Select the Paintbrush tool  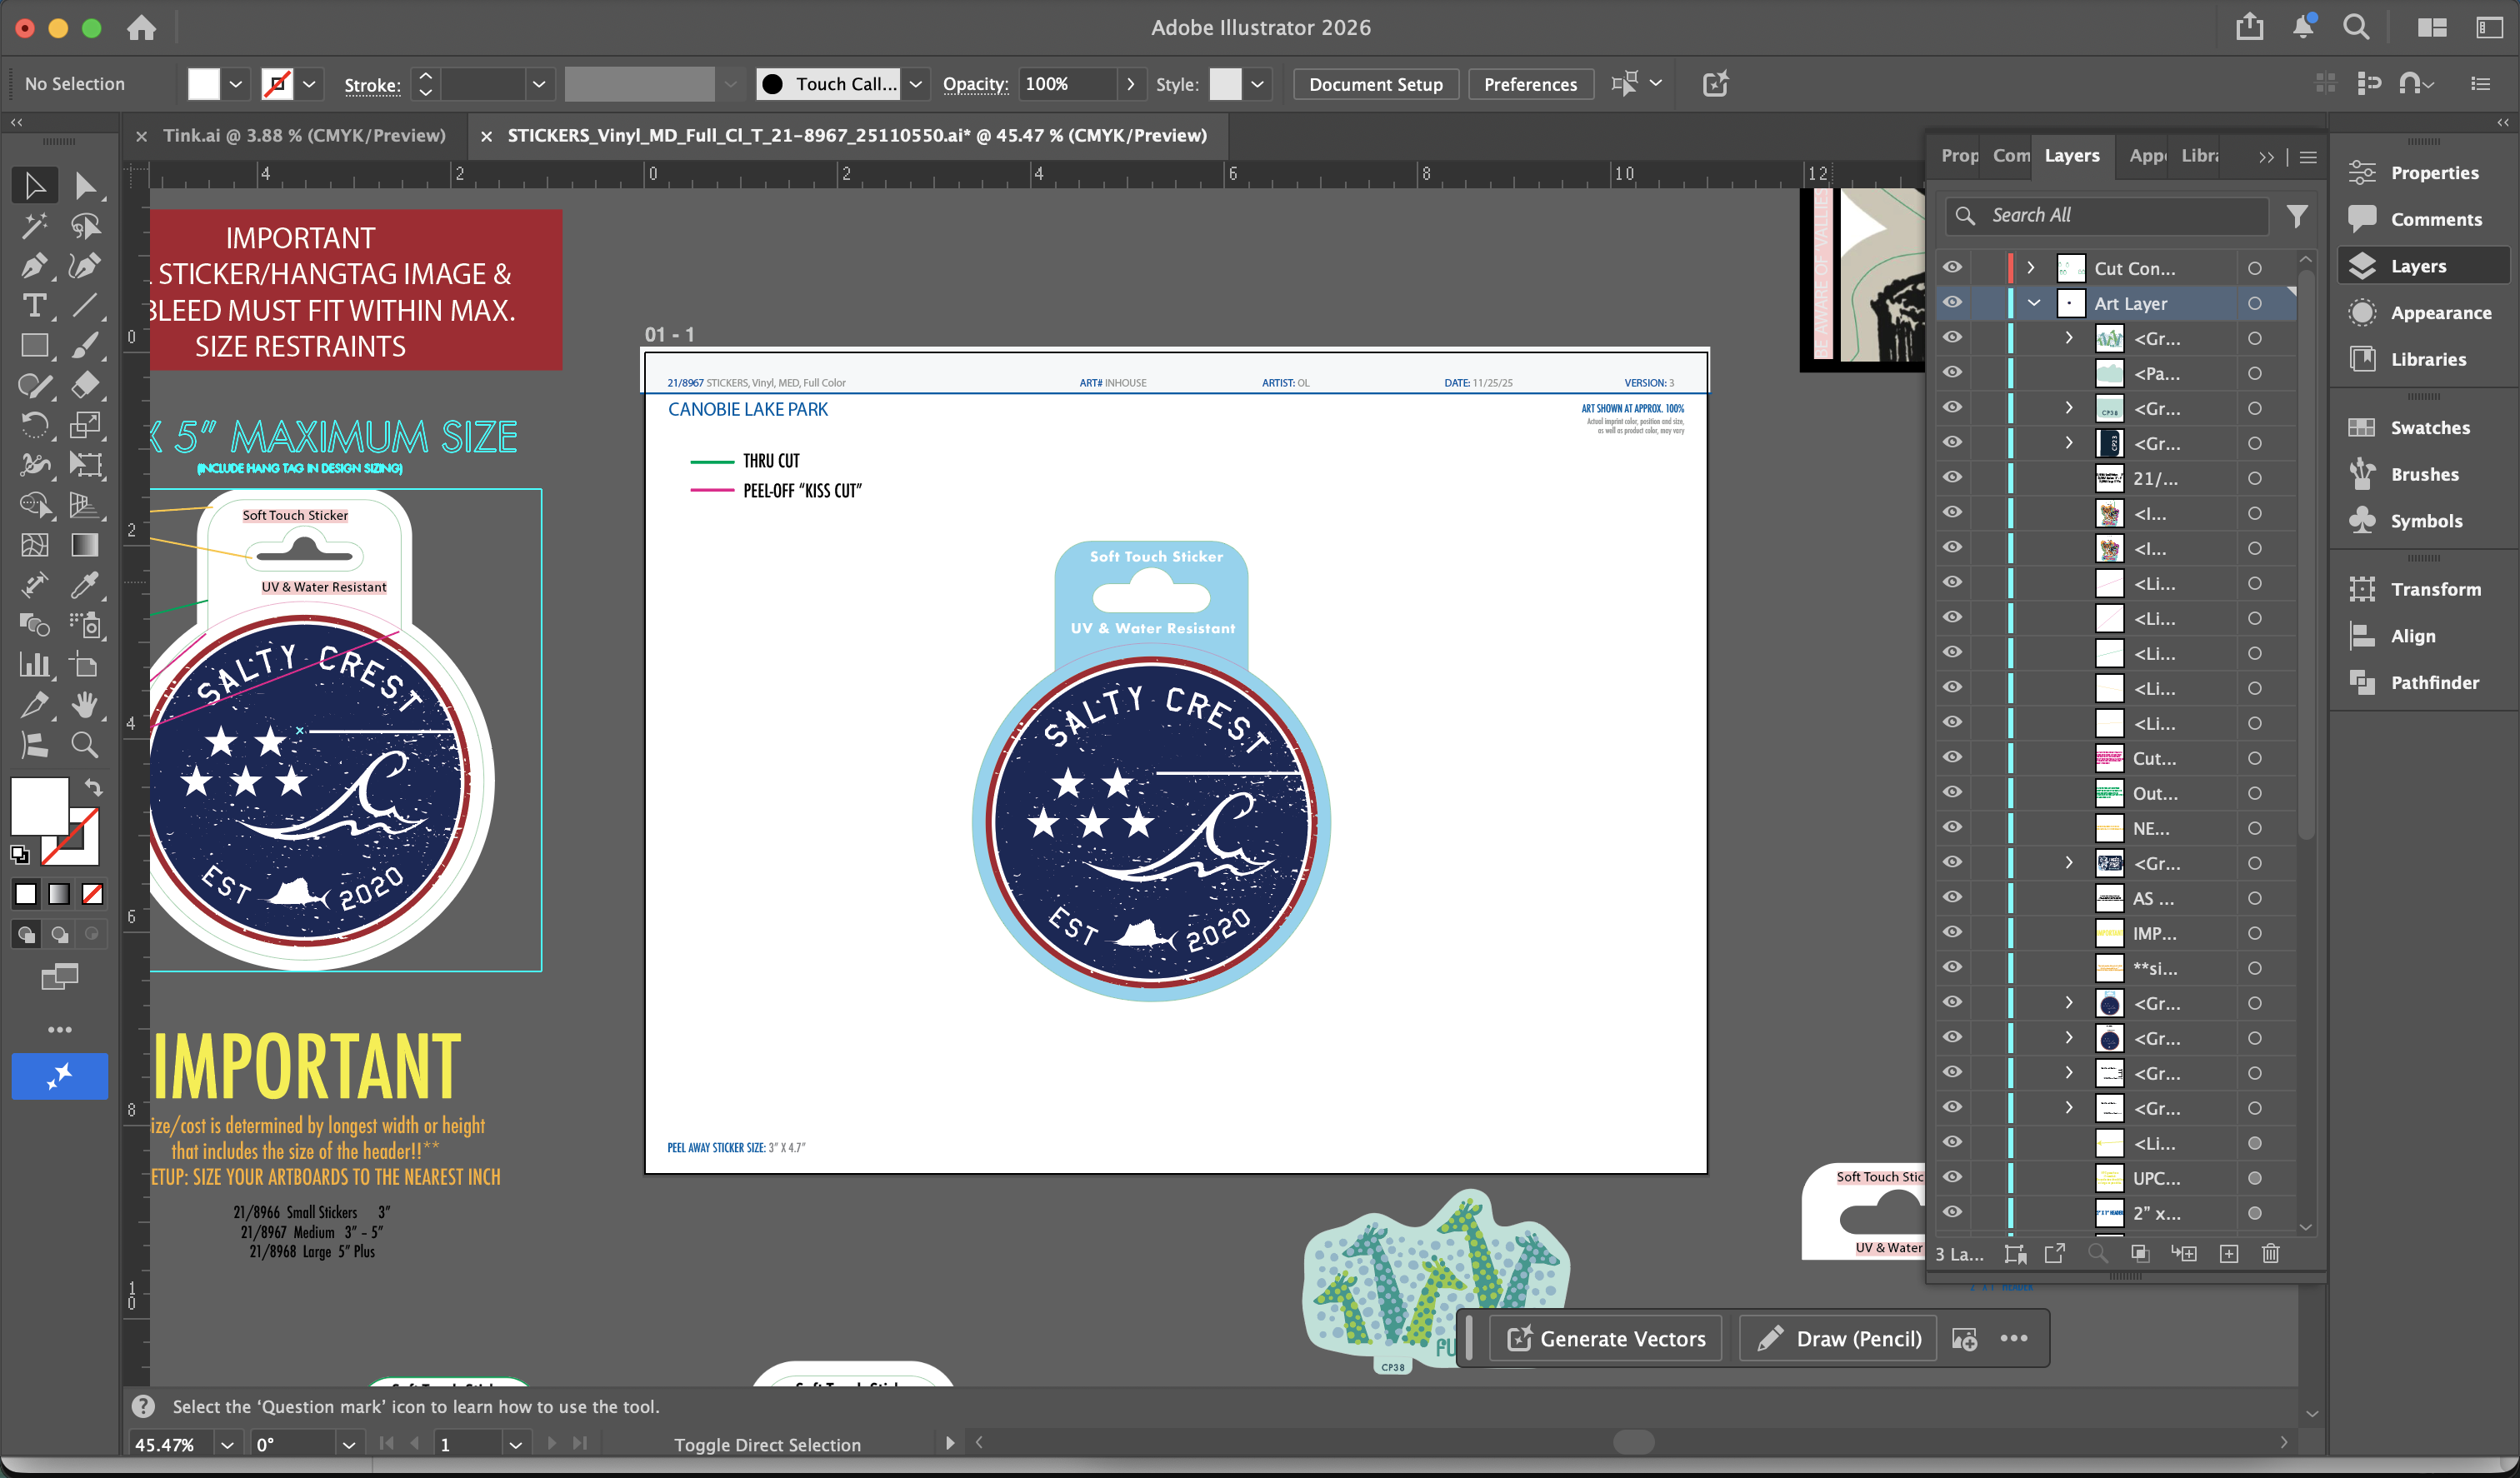point(85,346)
